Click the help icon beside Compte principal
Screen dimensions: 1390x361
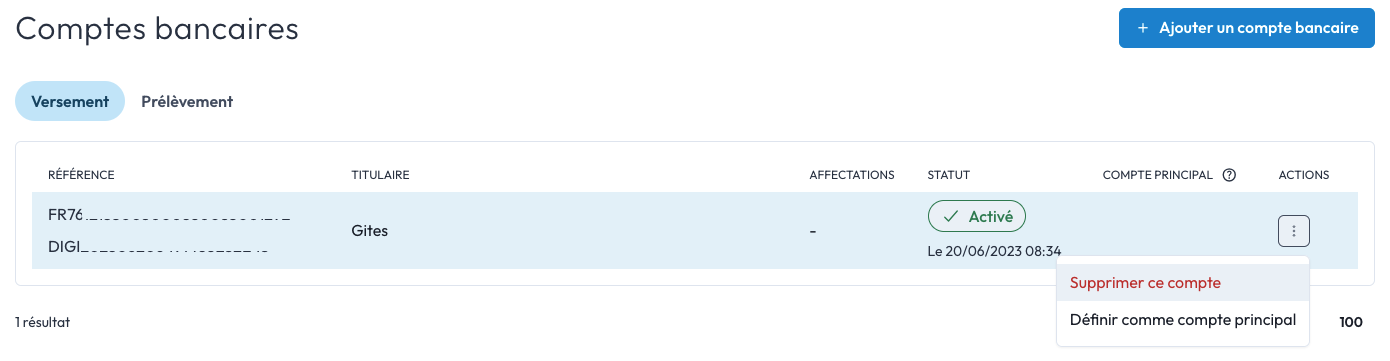click(1229, 175)
